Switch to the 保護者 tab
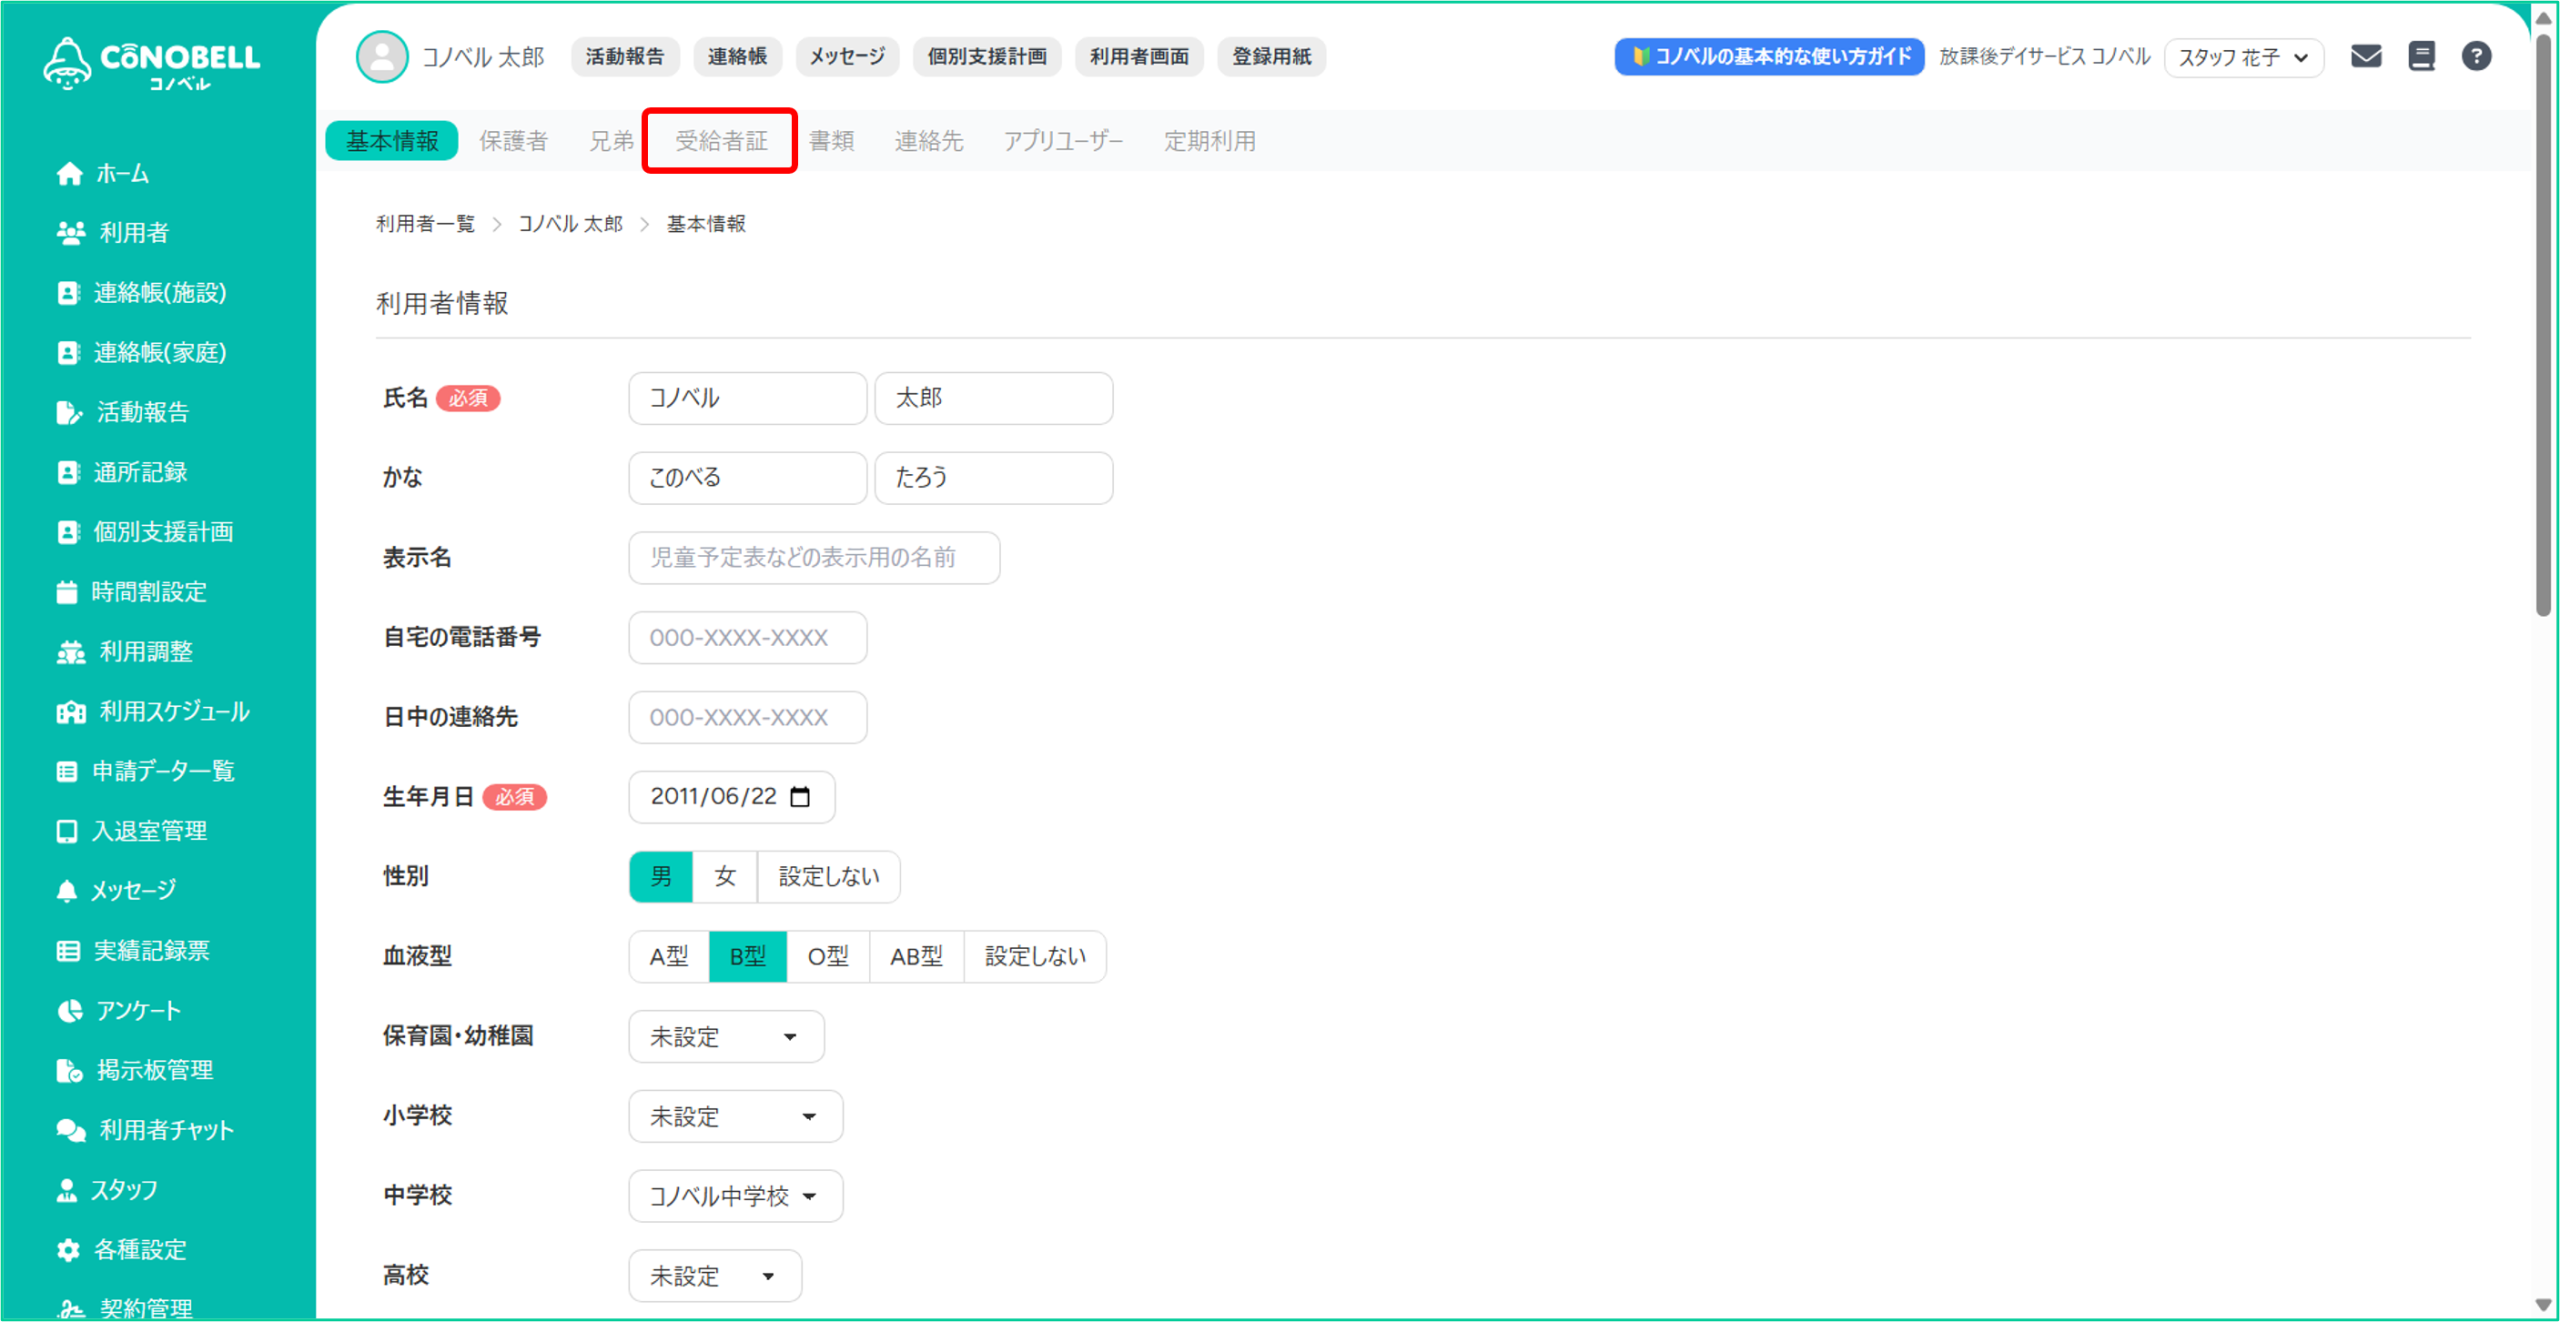The width and height of the screenshot is (2560, 1322). 513,141
